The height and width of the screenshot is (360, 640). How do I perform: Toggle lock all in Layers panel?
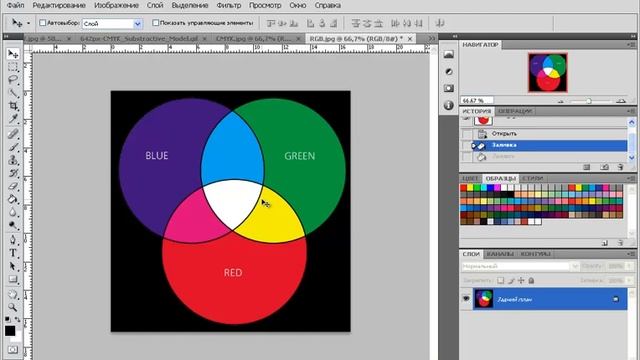[531, 280]
